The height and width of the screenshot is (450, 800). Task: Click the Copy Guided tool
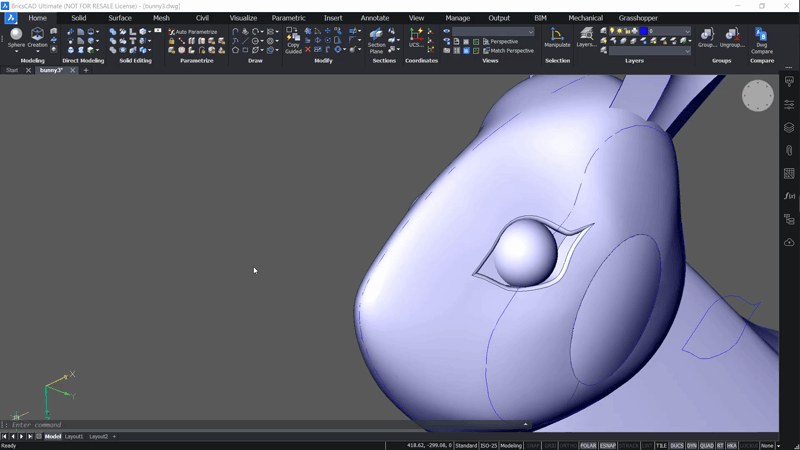tap(293, 41)
